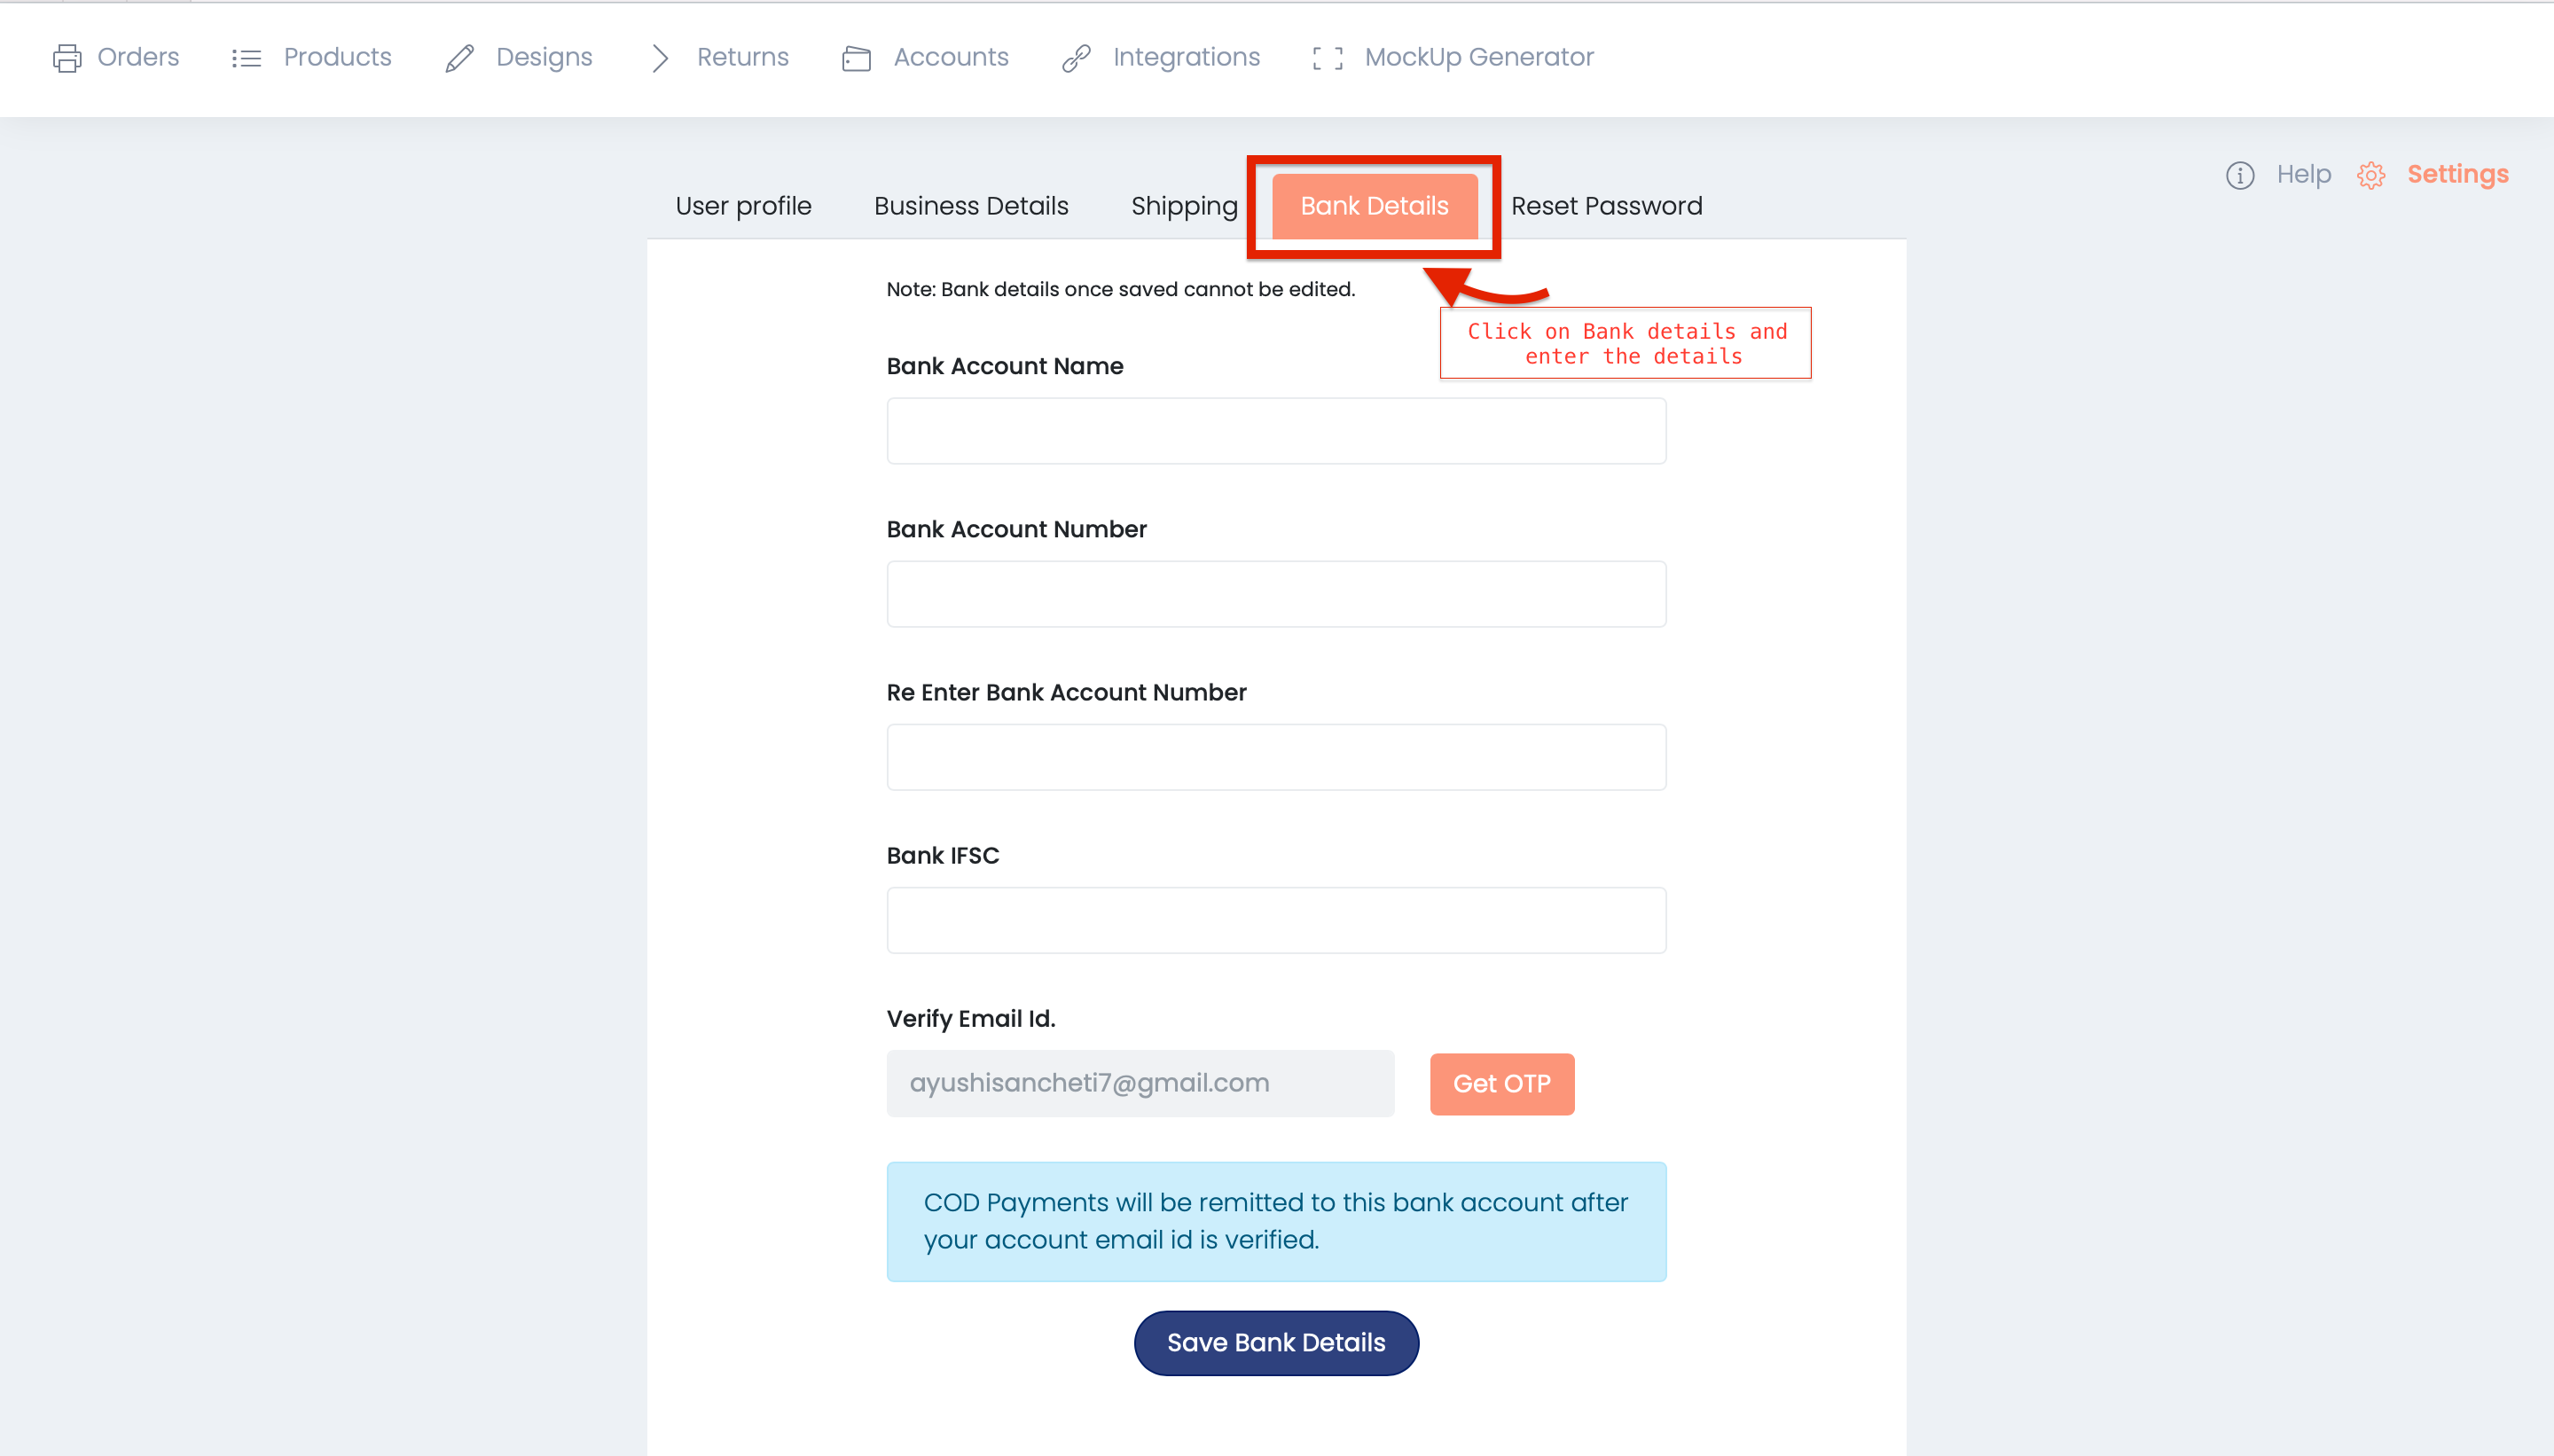Viewport: 2554px width, 1456px height.
Task: Switch to Reset Password tab
Action: (1605, 205)
